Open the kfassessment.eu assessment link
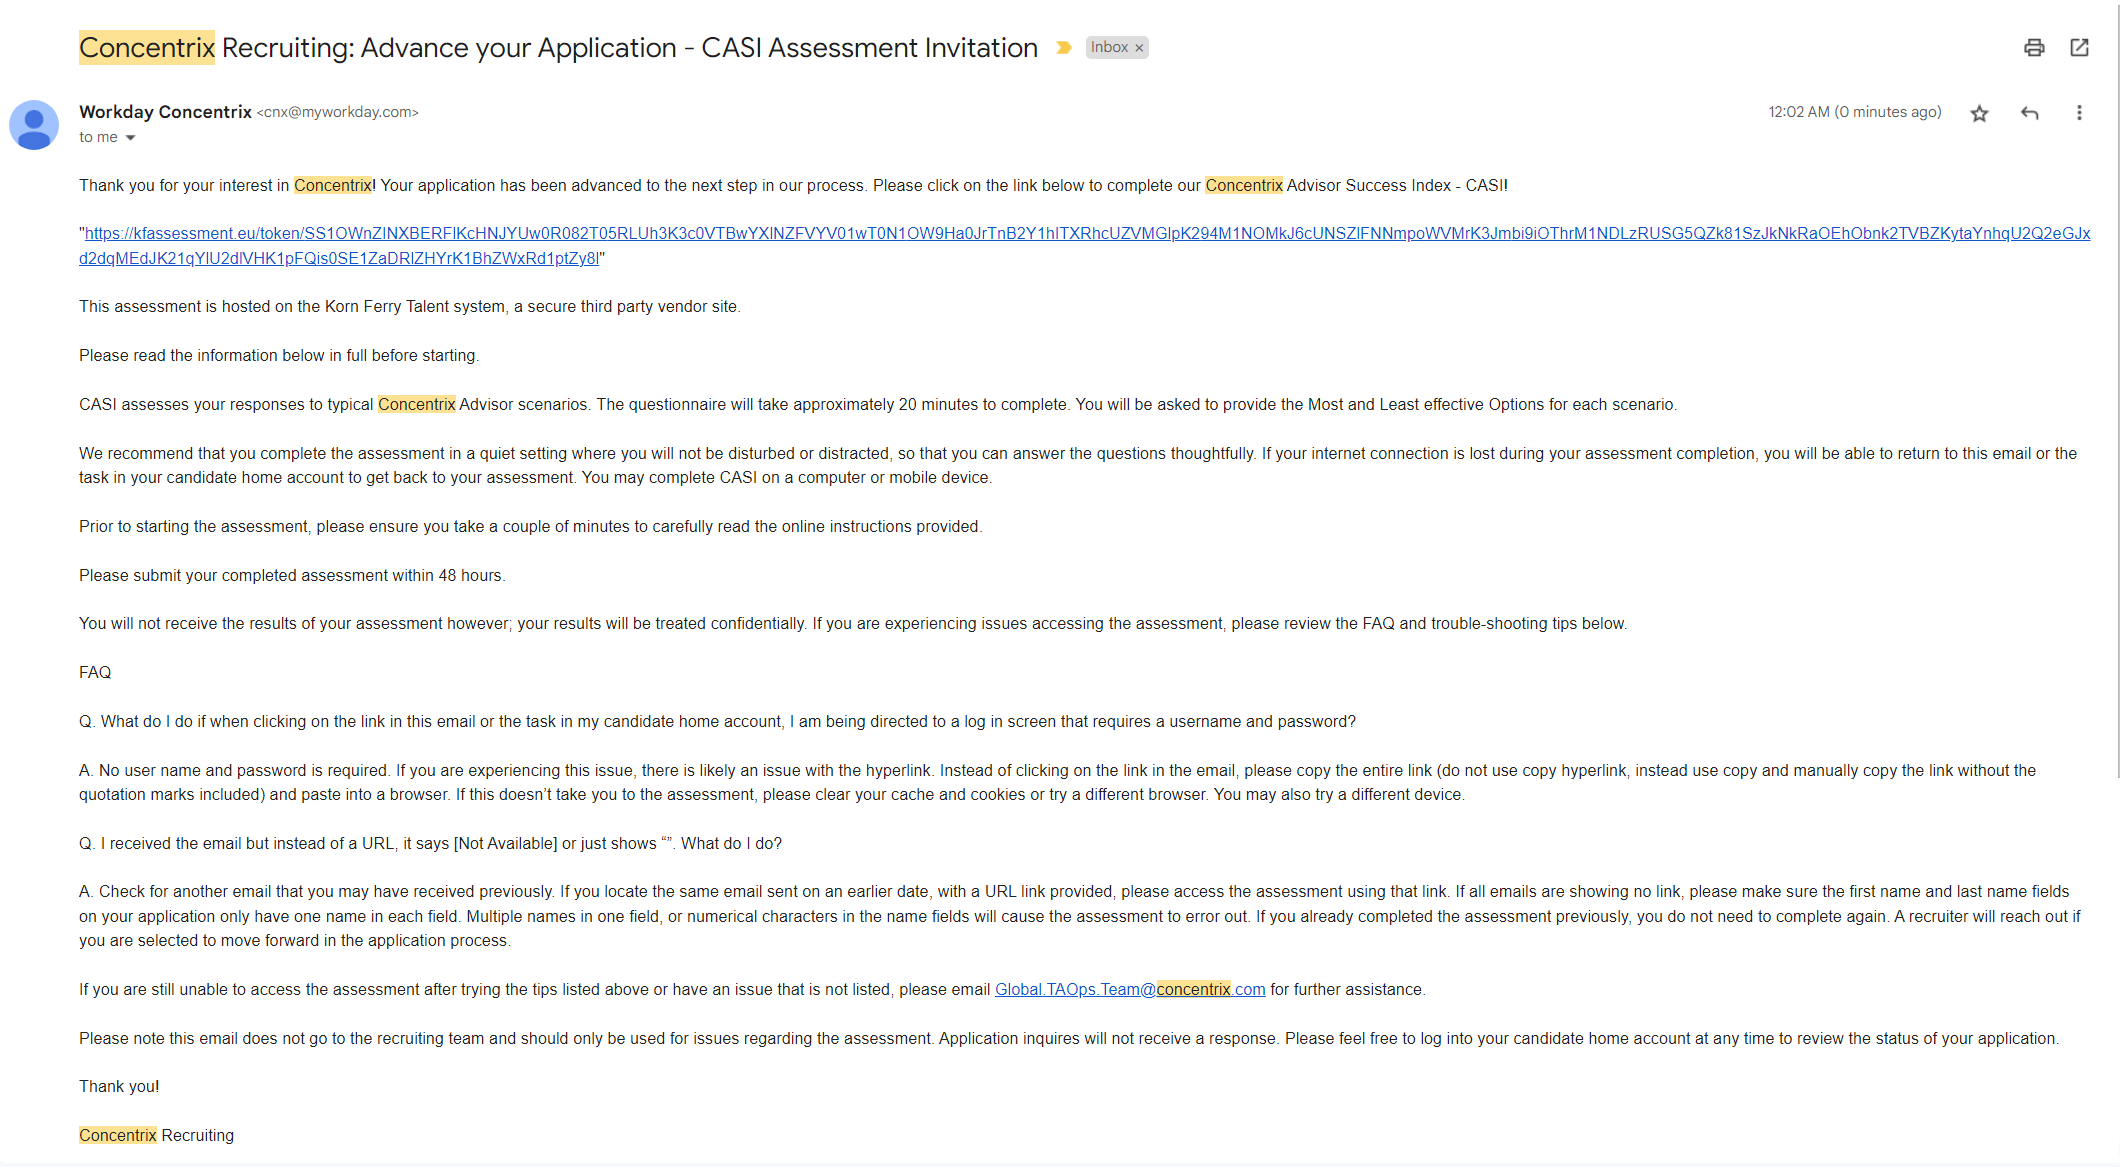This screenshot has height=1167, width=2120. pos(1084,246)
